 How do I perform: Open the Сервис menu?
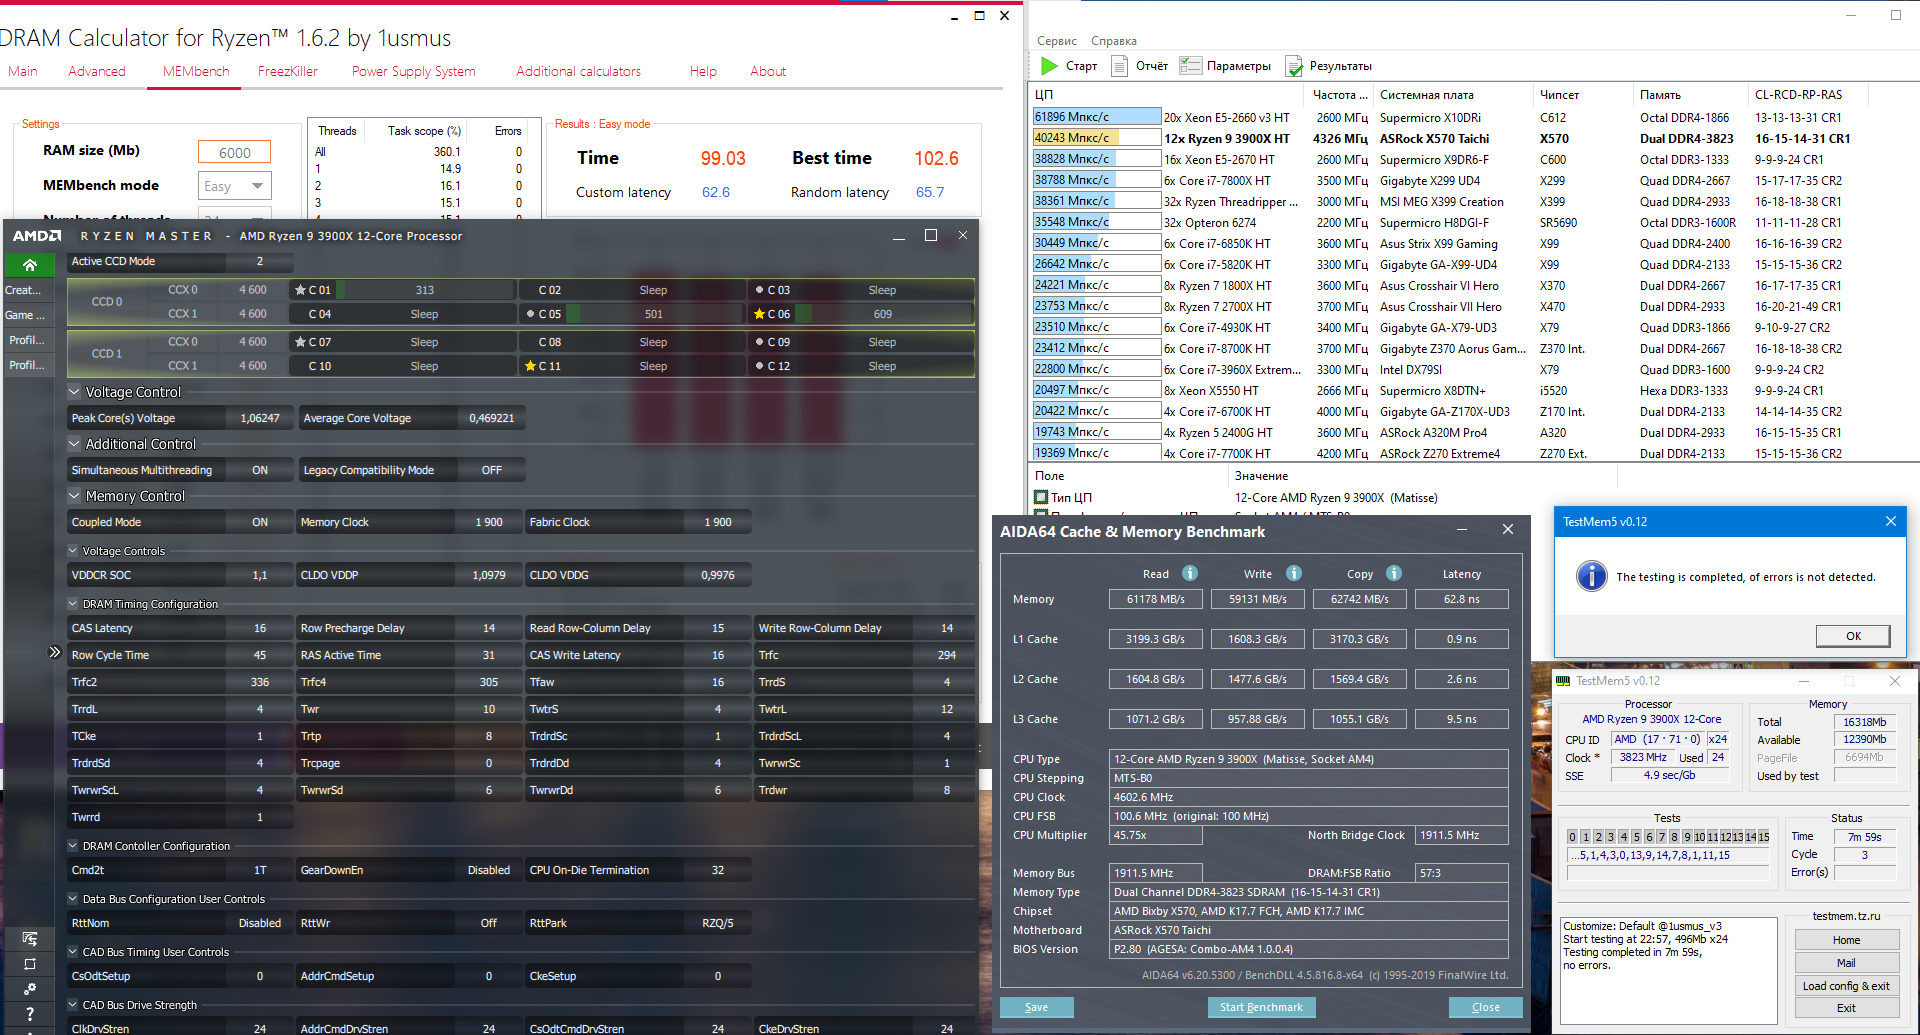pyautogui.click(x=1057, y=41)
